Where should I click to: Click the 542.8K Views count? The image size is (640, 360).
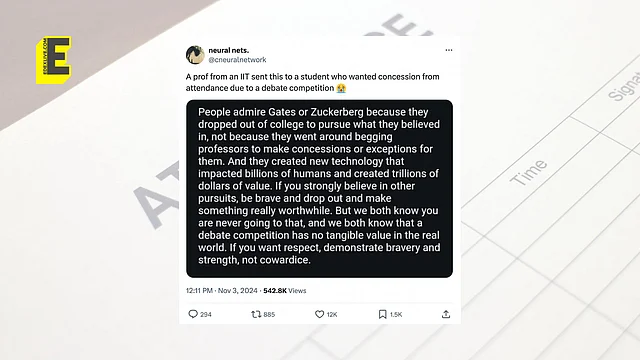[284, 291]
